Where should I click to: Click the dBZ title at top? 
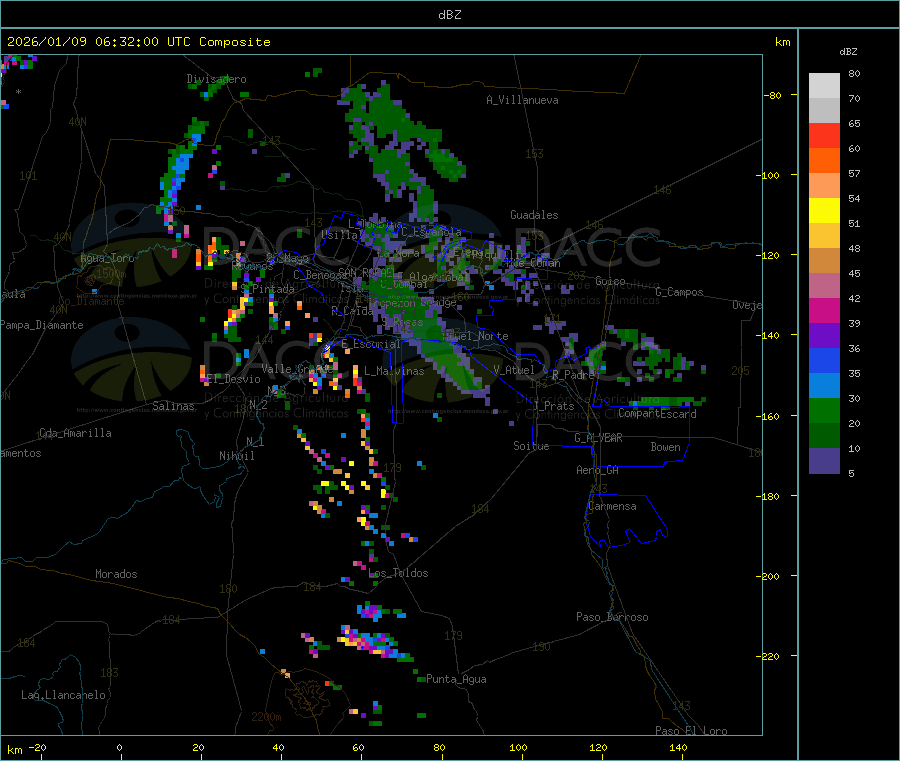(449, 15)
